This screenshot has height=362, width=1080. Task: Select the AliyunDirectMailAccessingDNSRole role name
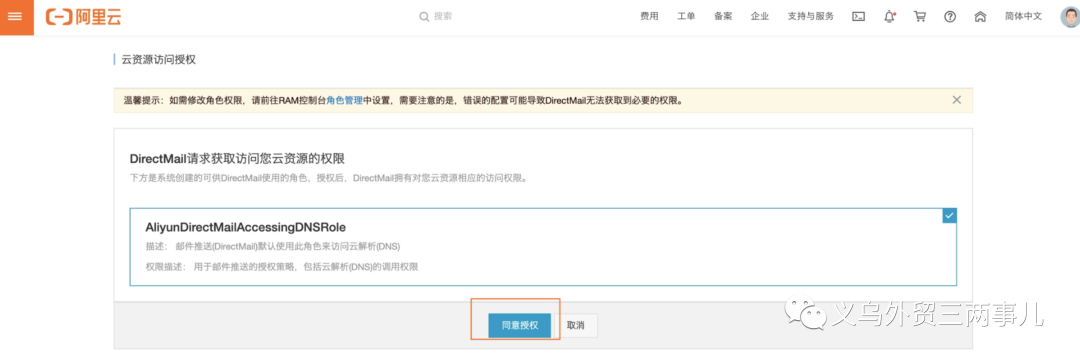pos(245,227)
